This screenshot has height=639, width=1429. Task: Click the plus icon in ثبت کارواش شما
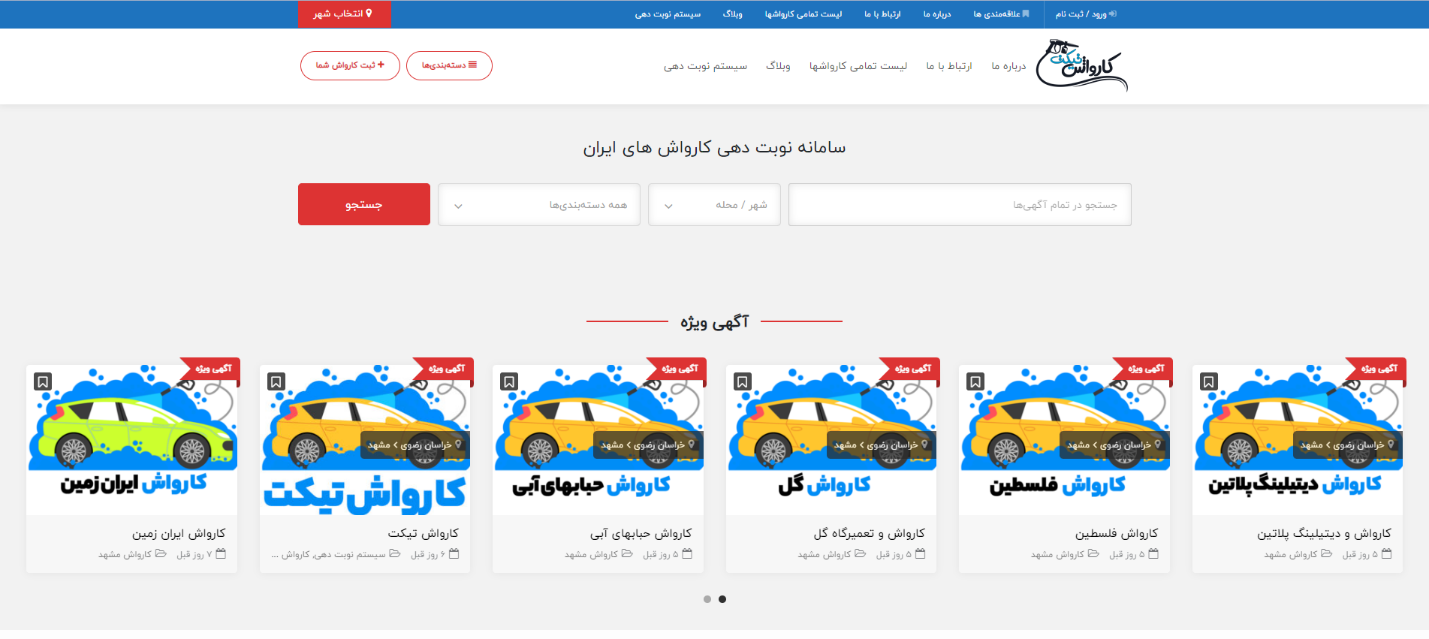point(381,65)
